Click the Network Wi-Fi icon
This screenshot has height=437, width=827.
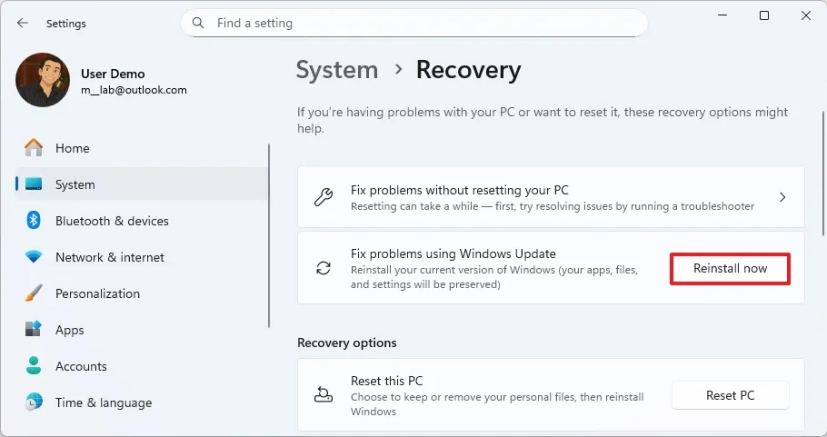coord(34,257)
